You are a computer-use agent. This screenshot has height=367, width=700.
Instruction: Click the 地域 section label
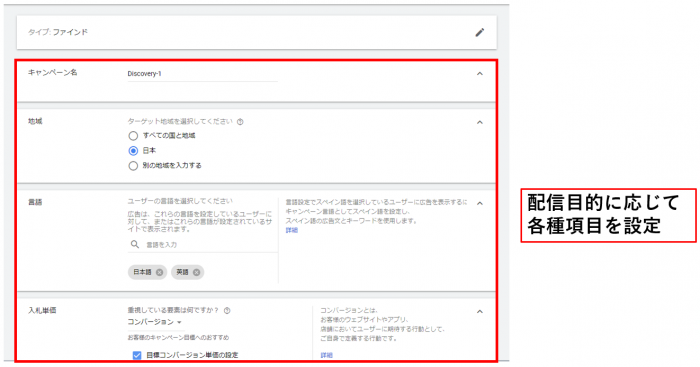35,121
